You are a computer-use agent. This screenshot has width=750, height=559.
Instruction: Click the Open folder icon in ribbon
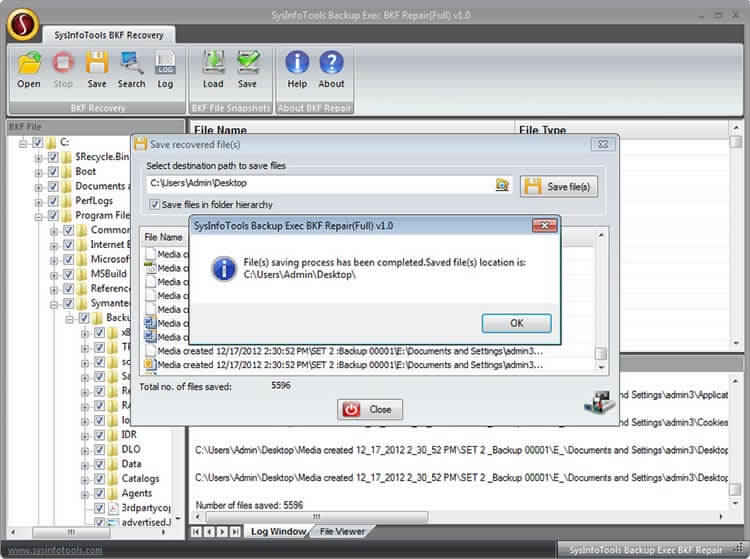click(x=29, y=64)
